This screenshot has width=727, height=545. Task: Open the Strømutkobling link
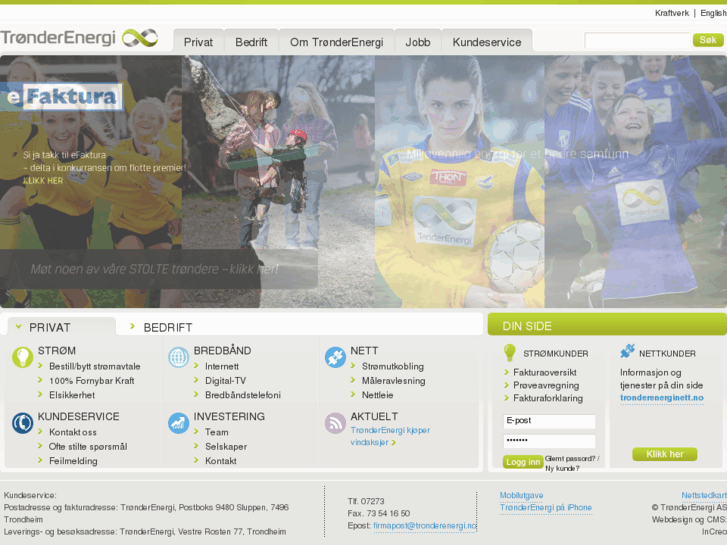click(393, 366)
